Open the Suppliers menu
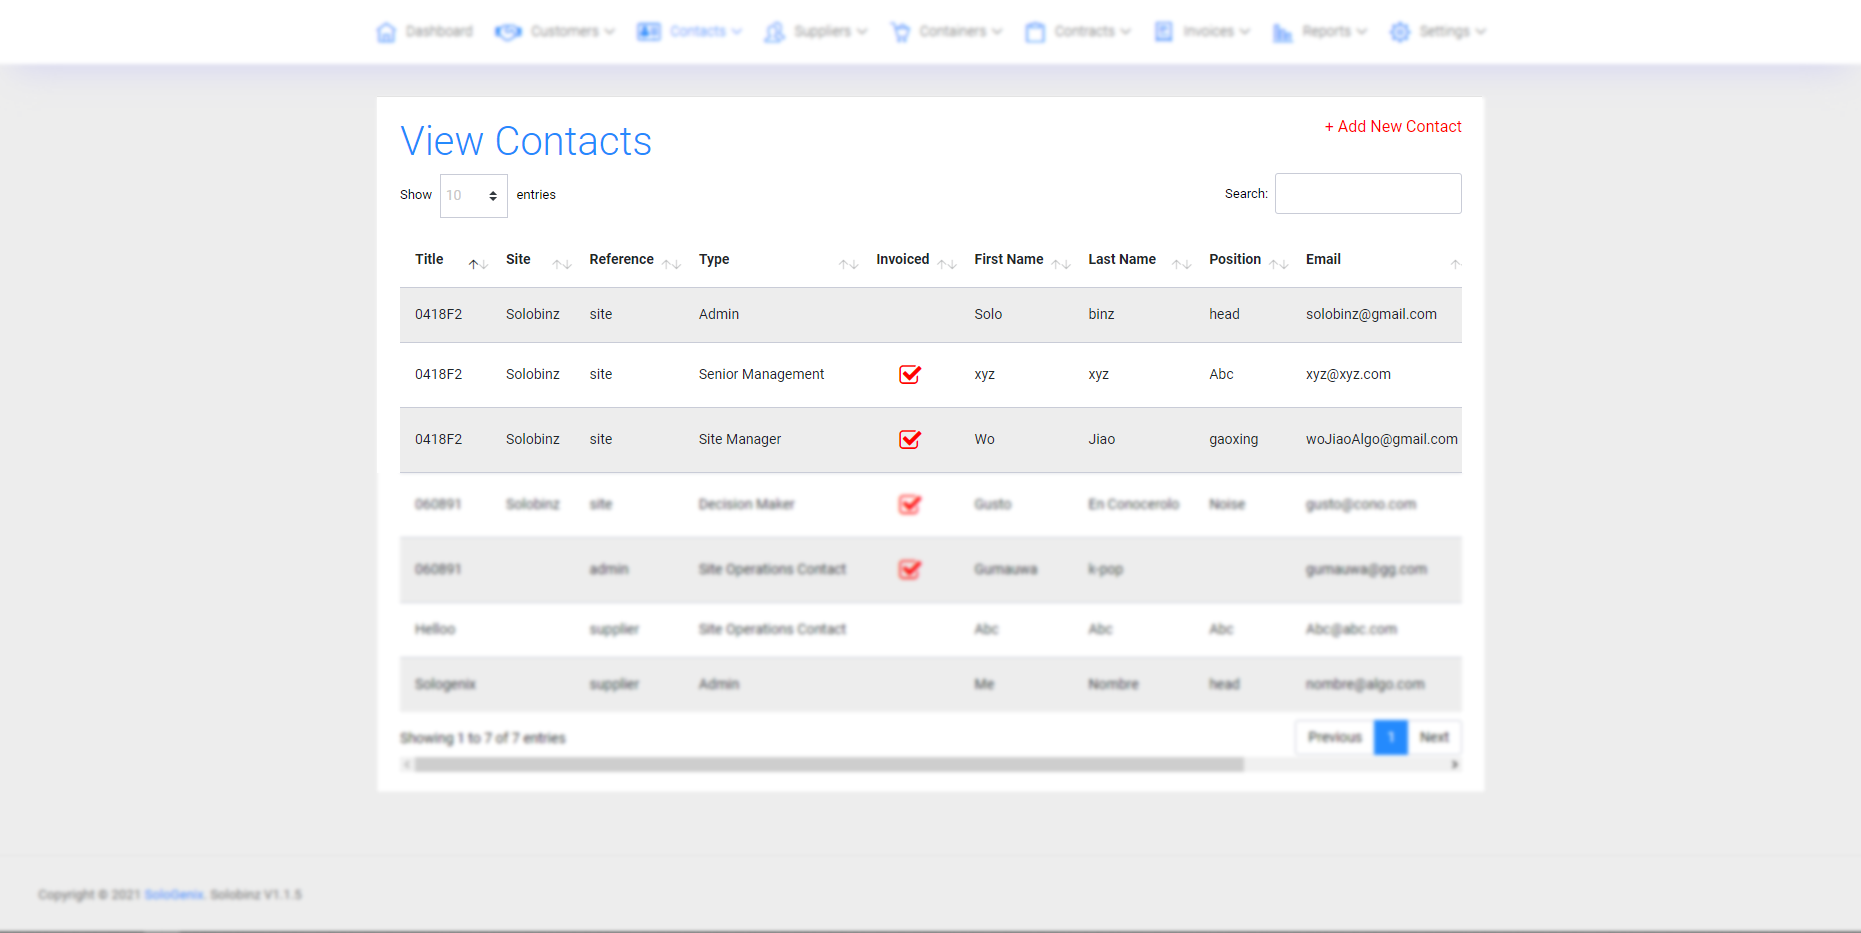The image size is (1861, 933). tap(822, 32)
